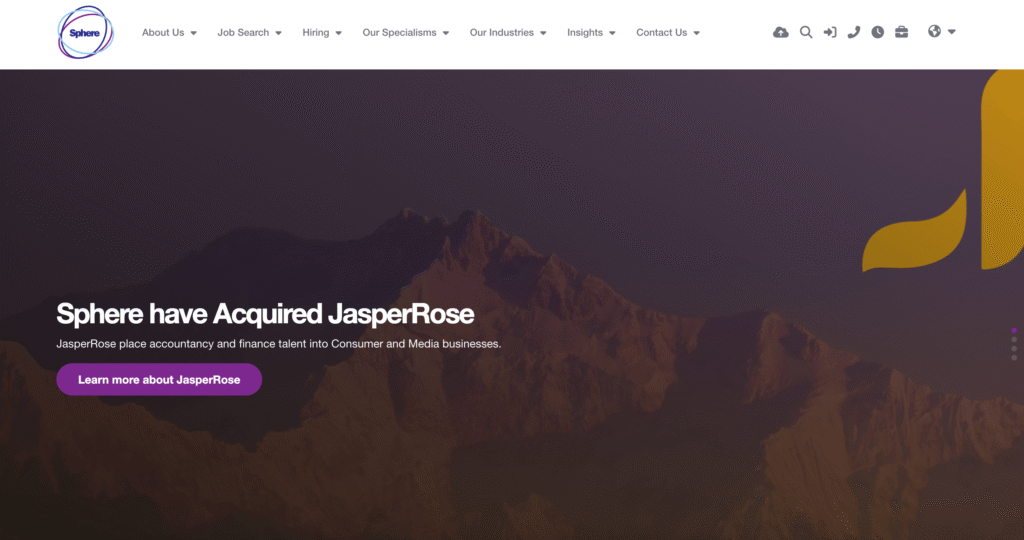The image size is (1024, 540).
Task: Click the globe icon
Action: pyautogui.click(x=935, y=31)
